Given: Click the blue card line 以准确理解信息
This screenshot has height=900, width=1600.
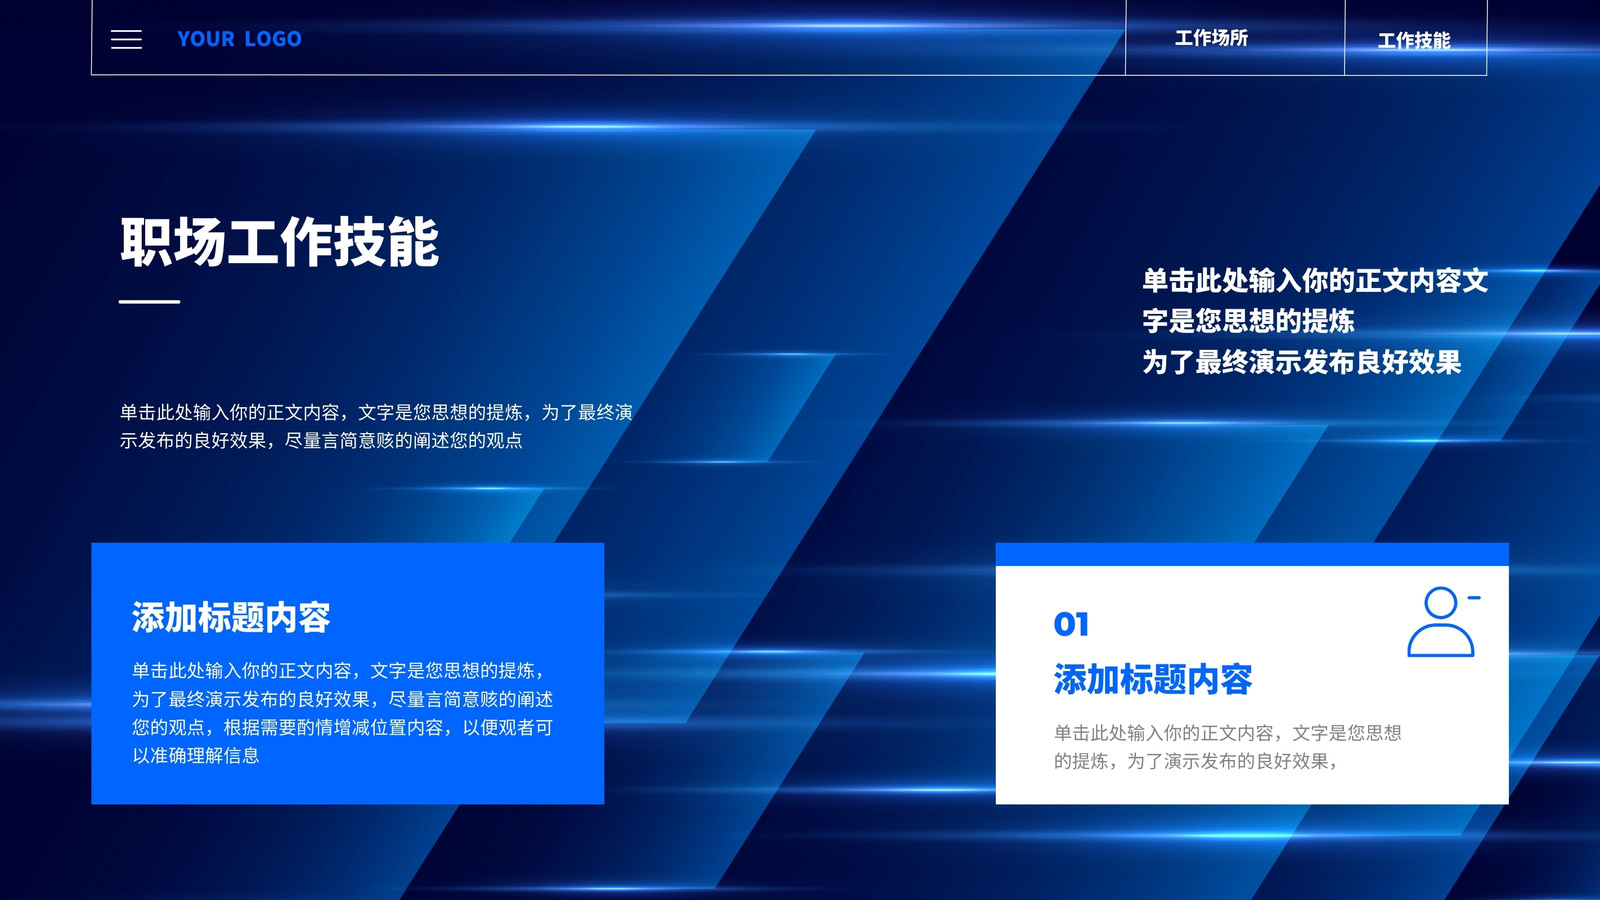Looking at the screenshot, I should (196, 756).
